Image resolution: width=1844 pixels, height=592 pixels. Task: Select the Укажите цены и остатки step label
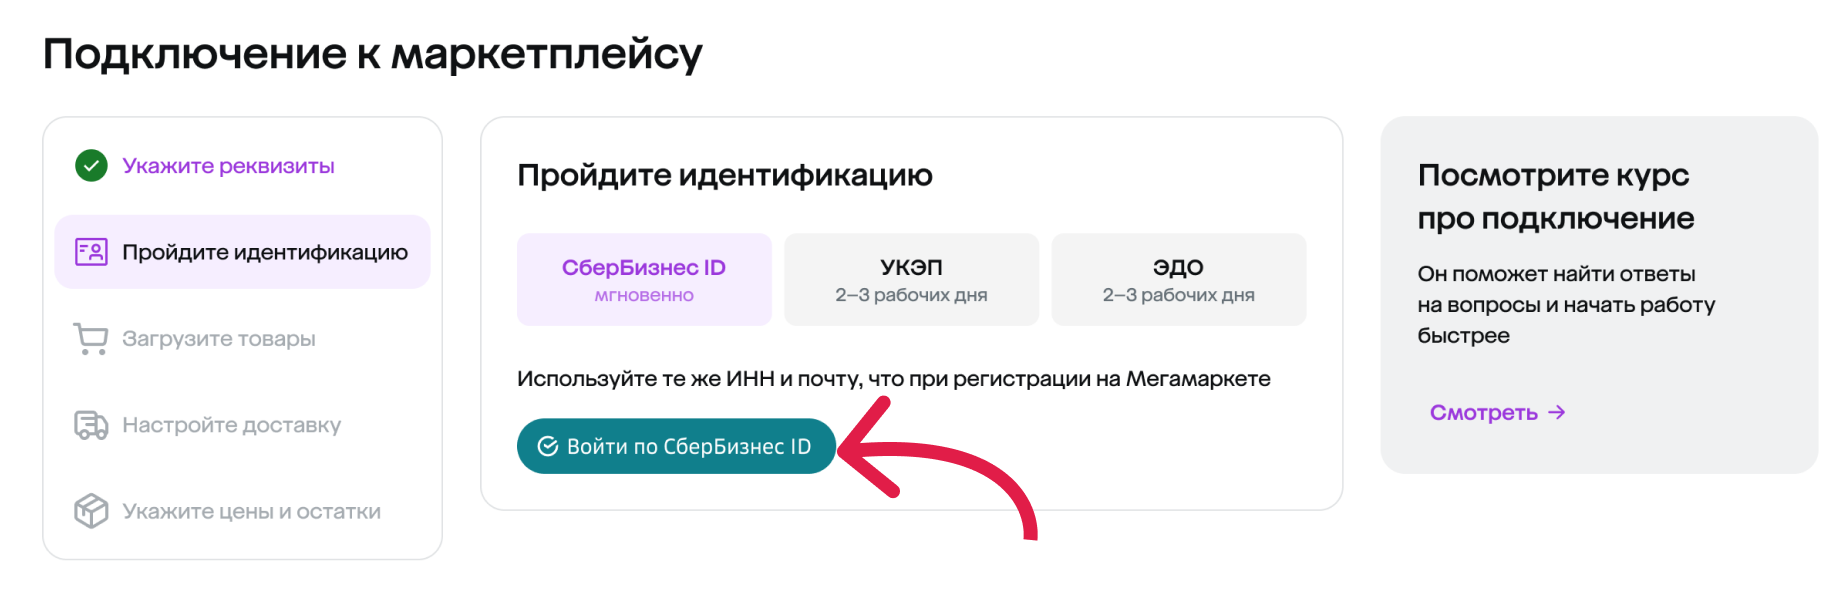pos(251,511)
